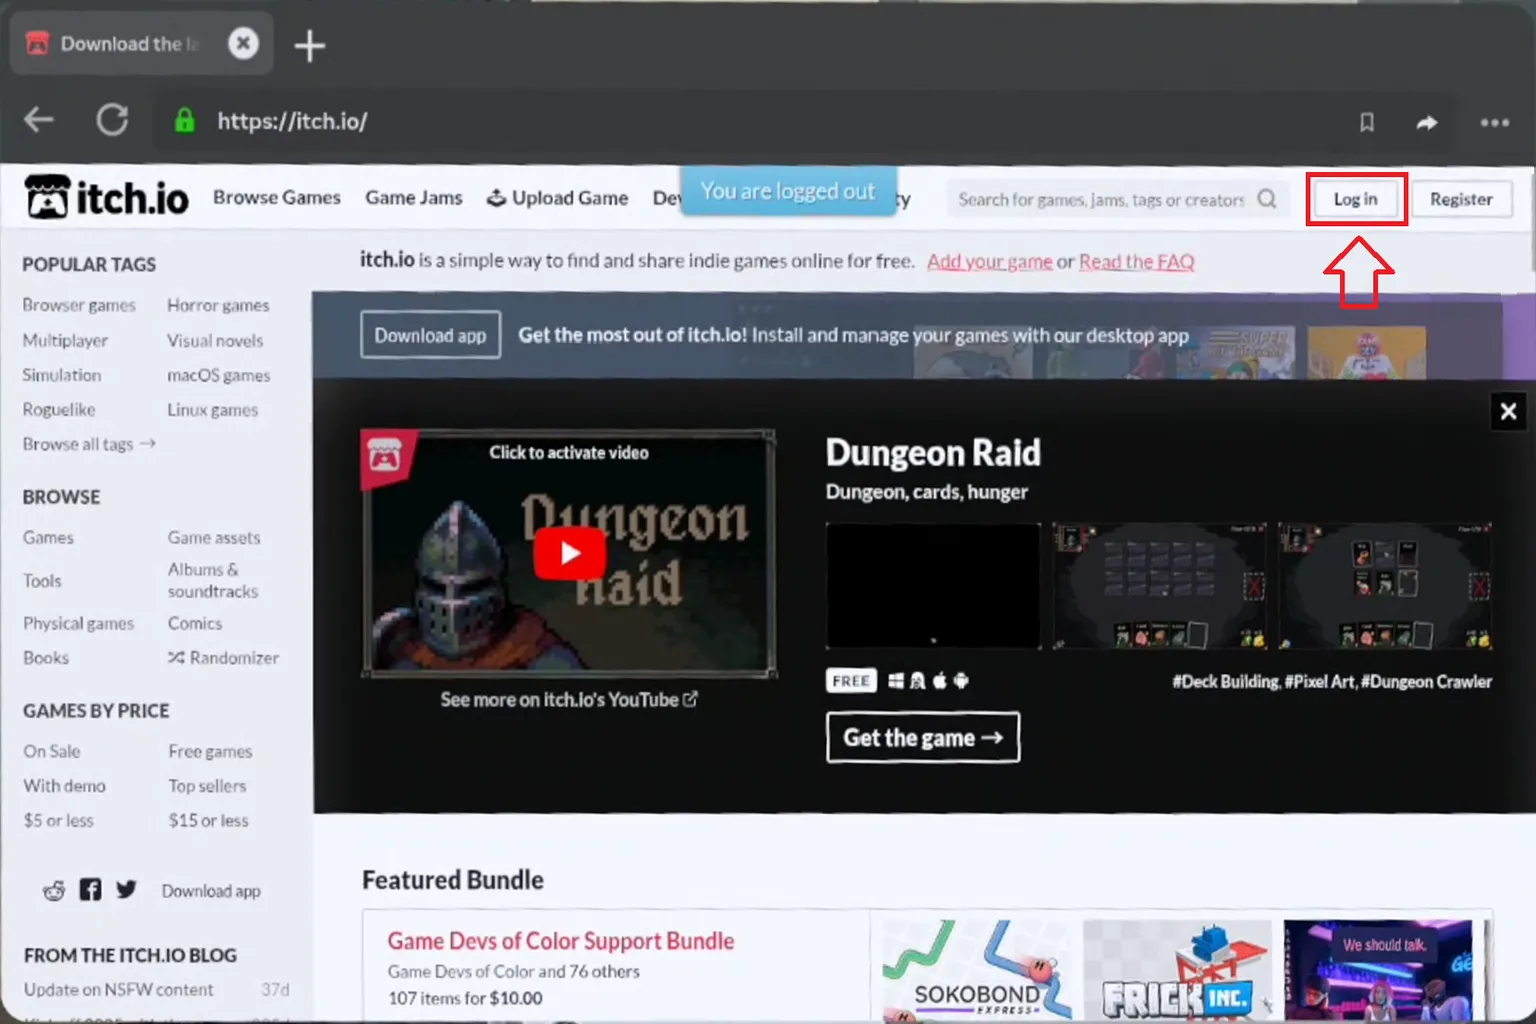Select the Browser games tag
The width and height of the screenshot is (1536, 1024).
point(79,305)
